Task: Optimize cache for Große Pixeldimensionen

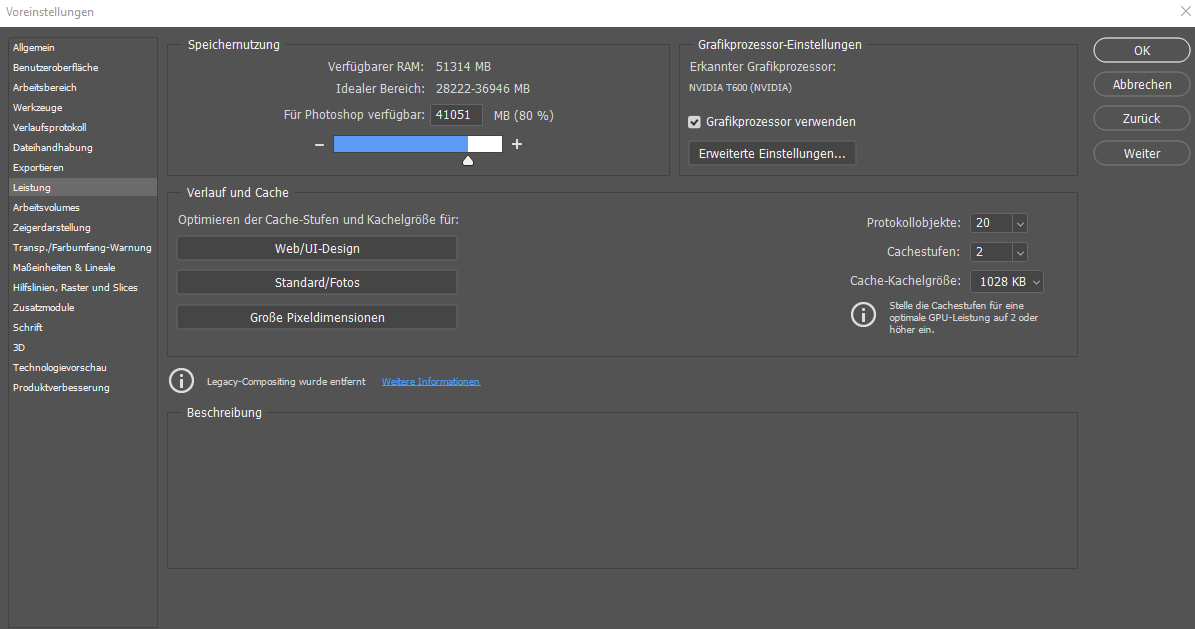Action: click(317, 317)
